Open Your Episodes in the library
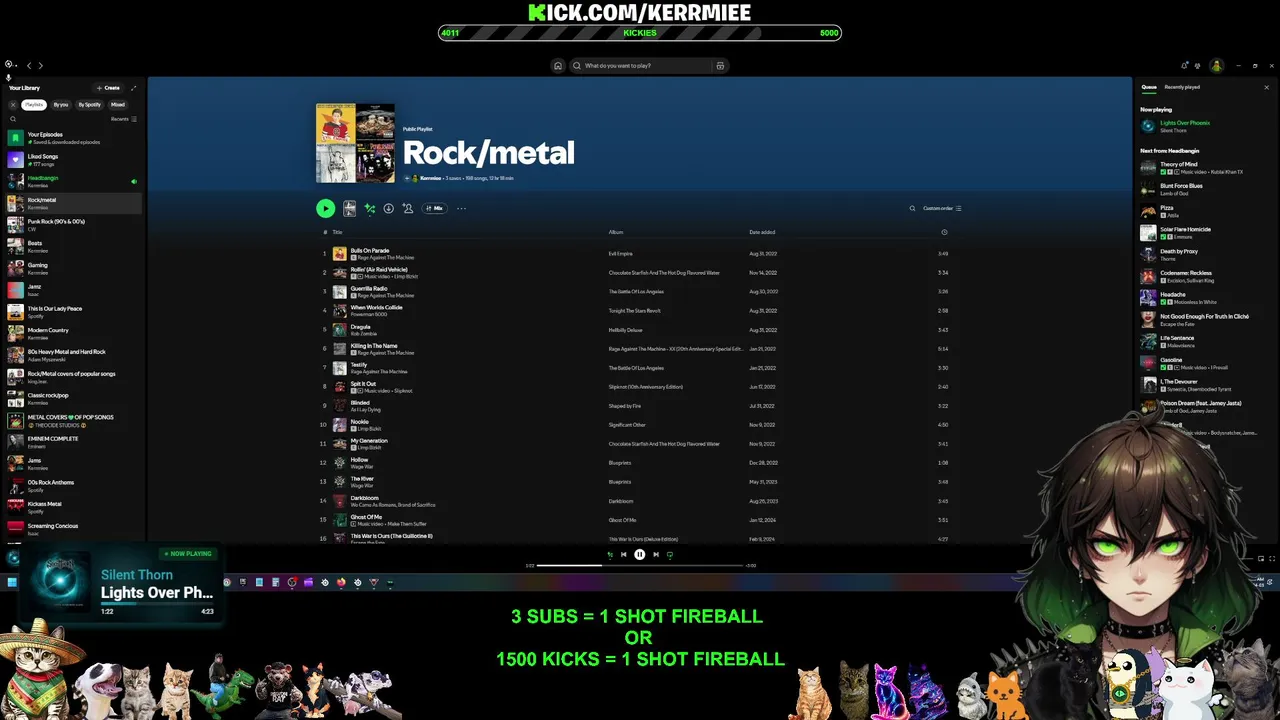 (x=72, y=138)
